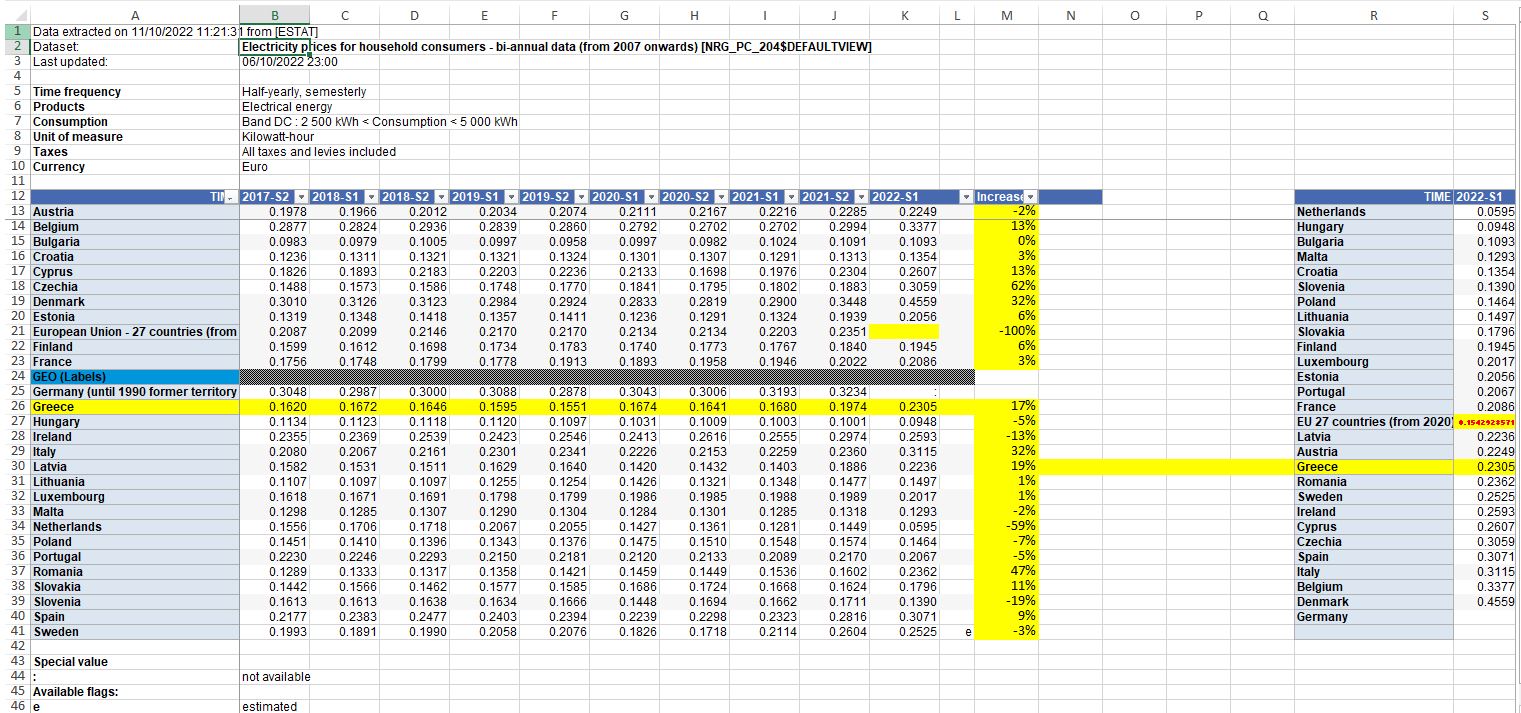The height and width of the screenshot is (713, 1521).
Task: Open the 2018-S1 filter dropdown arrow
Action: [x=371, y=197]
